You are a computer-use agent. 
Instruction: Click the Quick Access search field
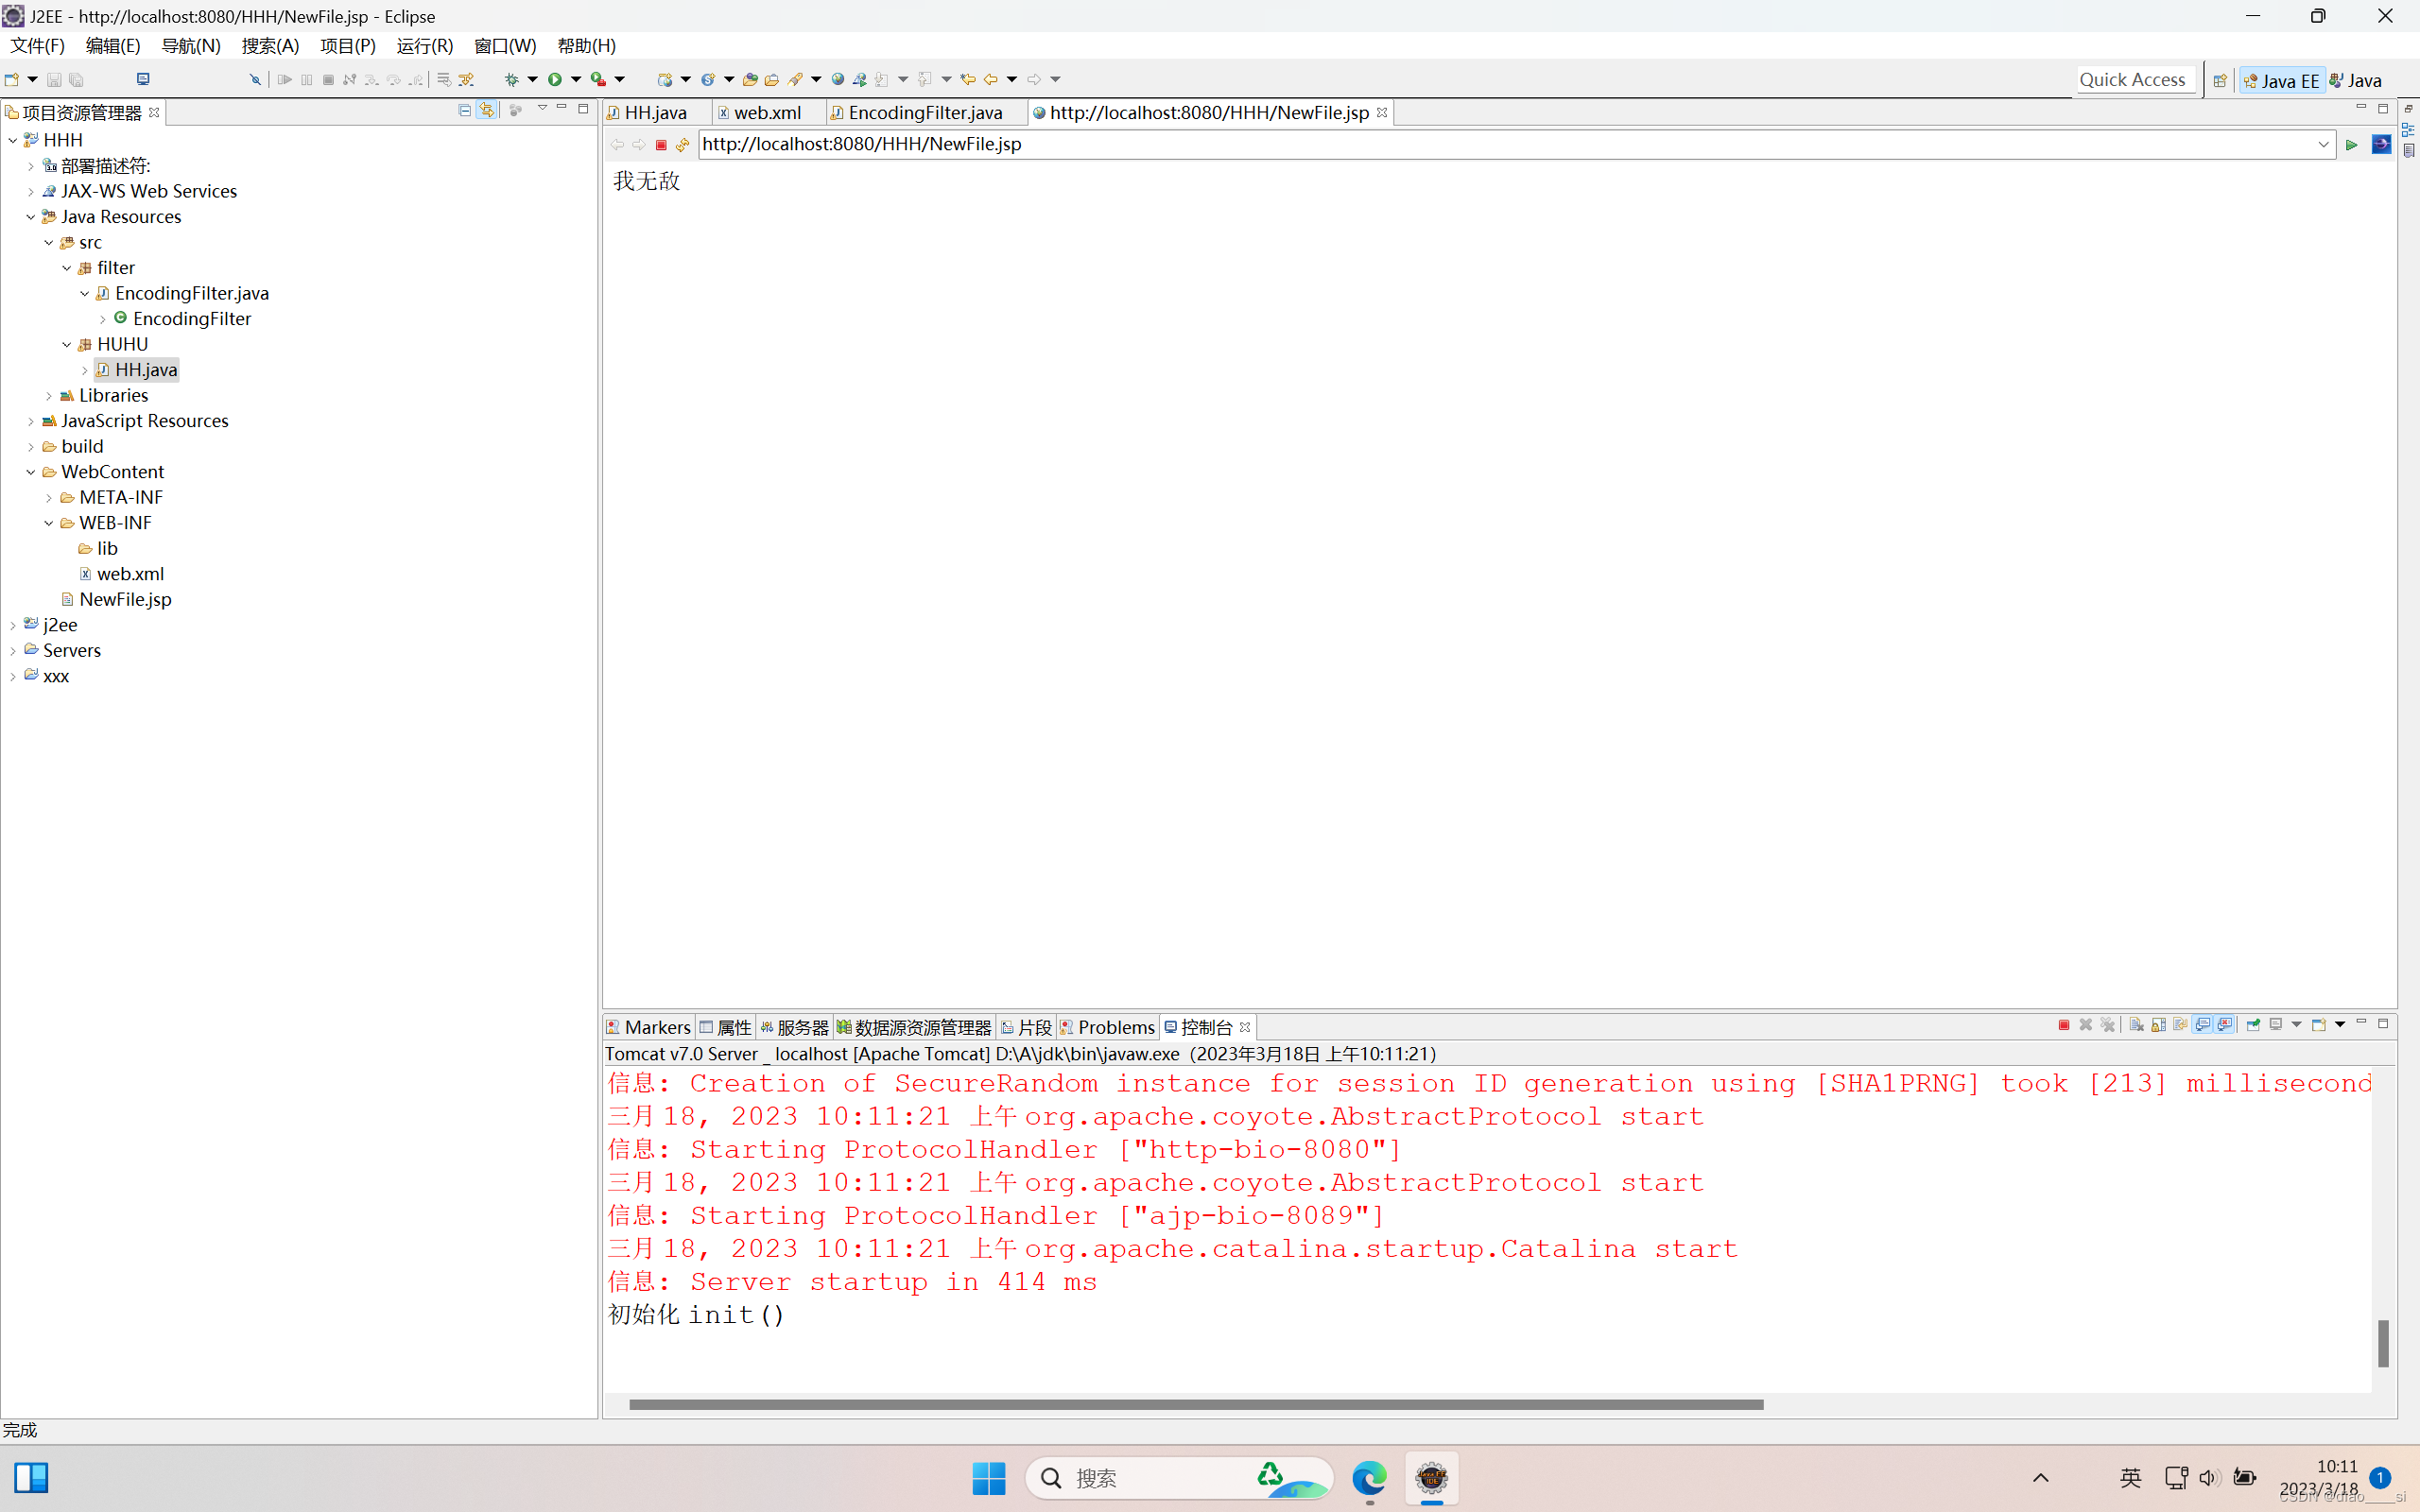[2132, 80]
